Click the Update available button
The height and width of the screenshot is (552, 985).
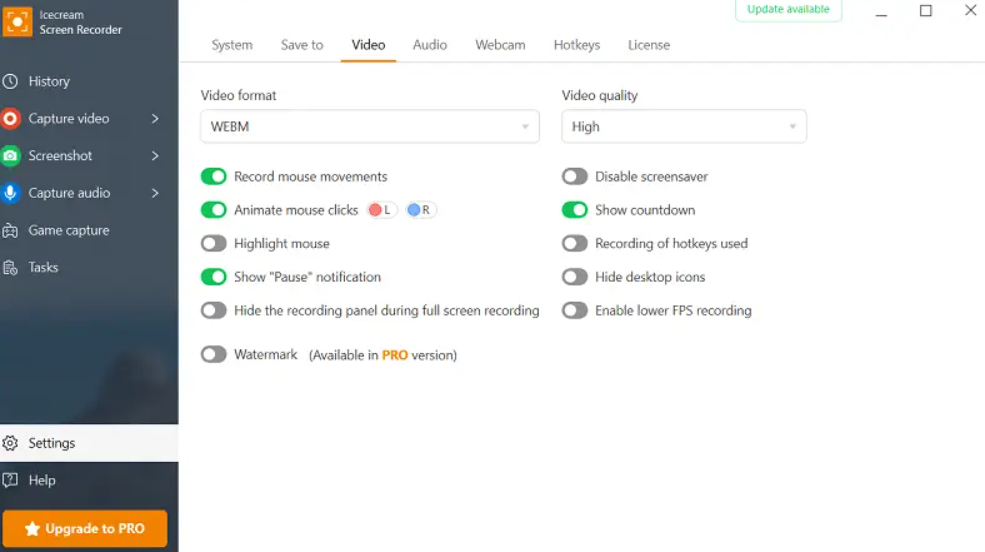[788, 10]
